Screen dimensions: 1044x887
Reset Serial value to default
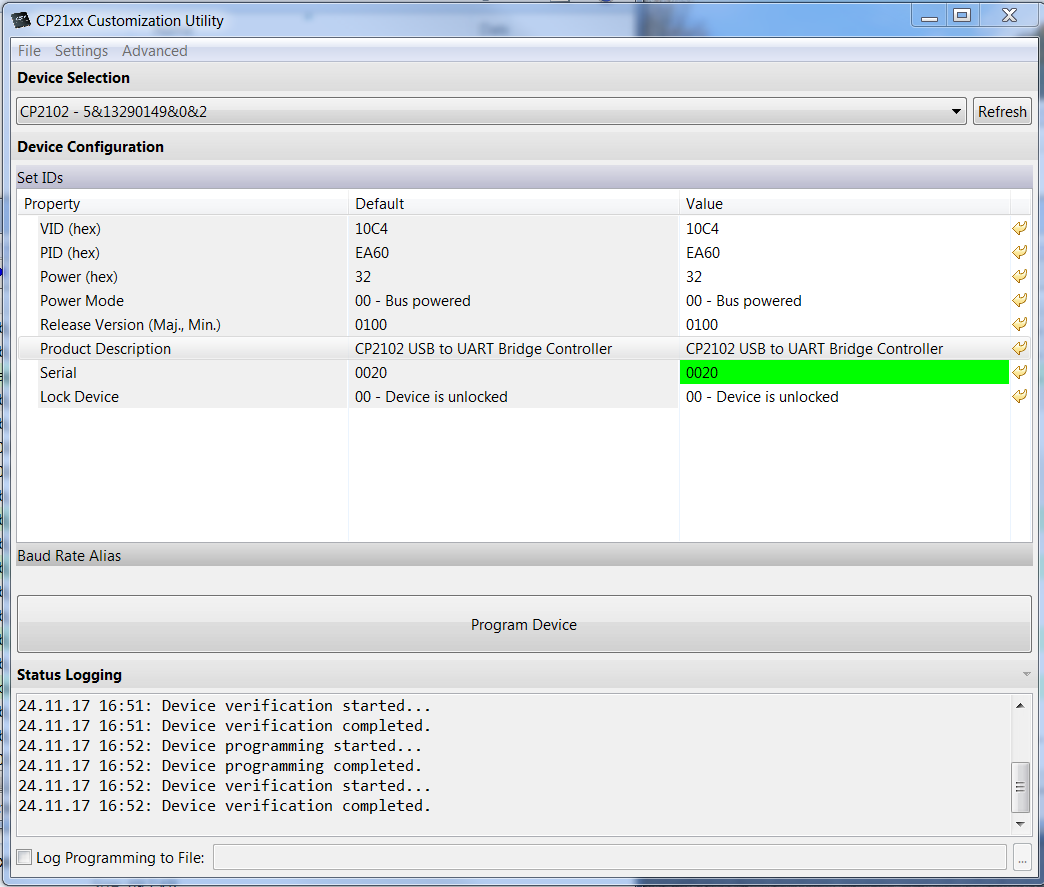(x=1019, y=372)
